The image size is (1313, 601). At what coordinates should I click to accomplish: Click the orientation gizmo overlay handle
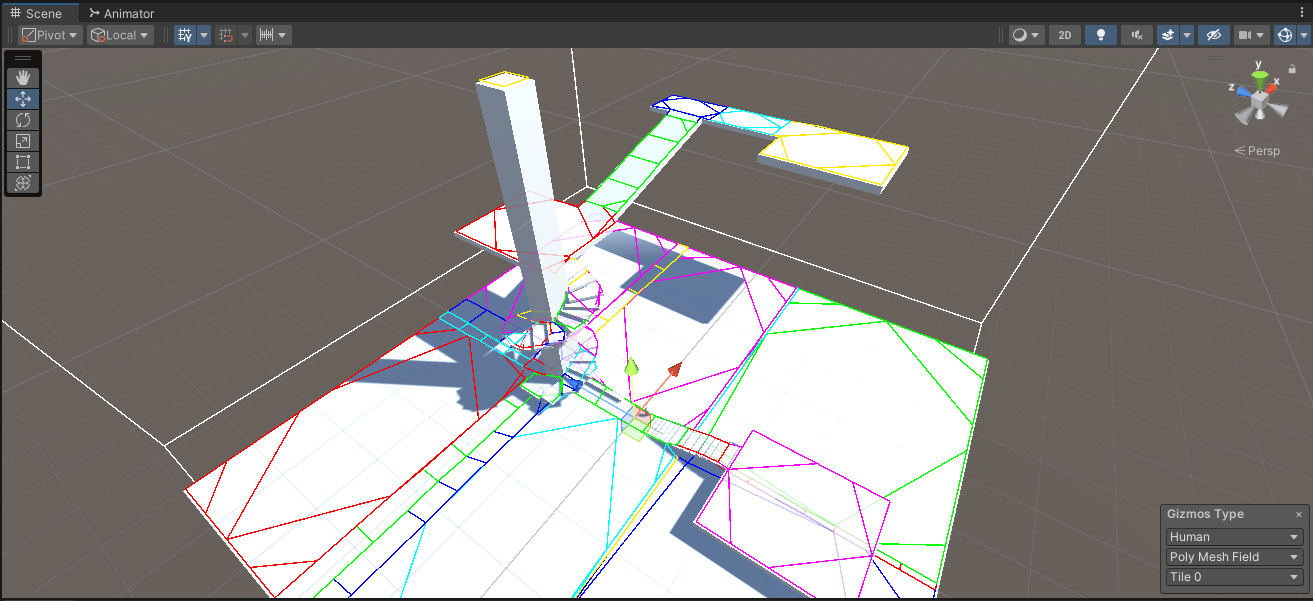1216,58
